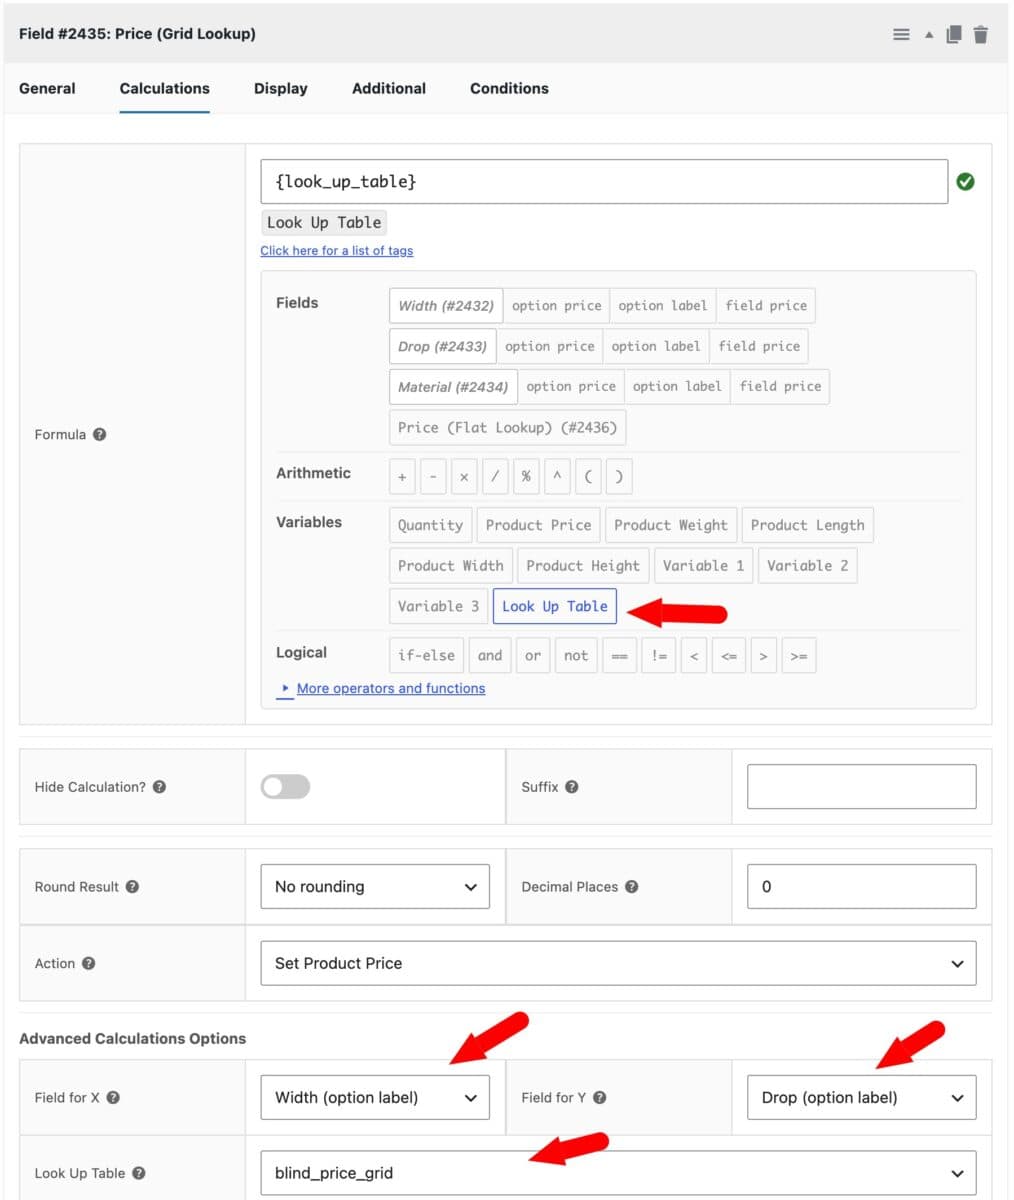Open the Action dropdown (Set Product Price)
This screenshot has width=1014, height=1200.
(618, 964)
